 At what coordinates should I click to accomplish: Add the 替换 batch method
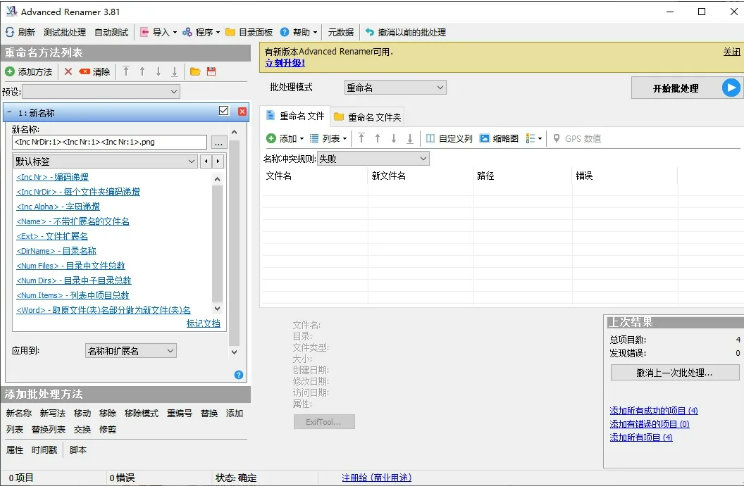pos(209,413)
